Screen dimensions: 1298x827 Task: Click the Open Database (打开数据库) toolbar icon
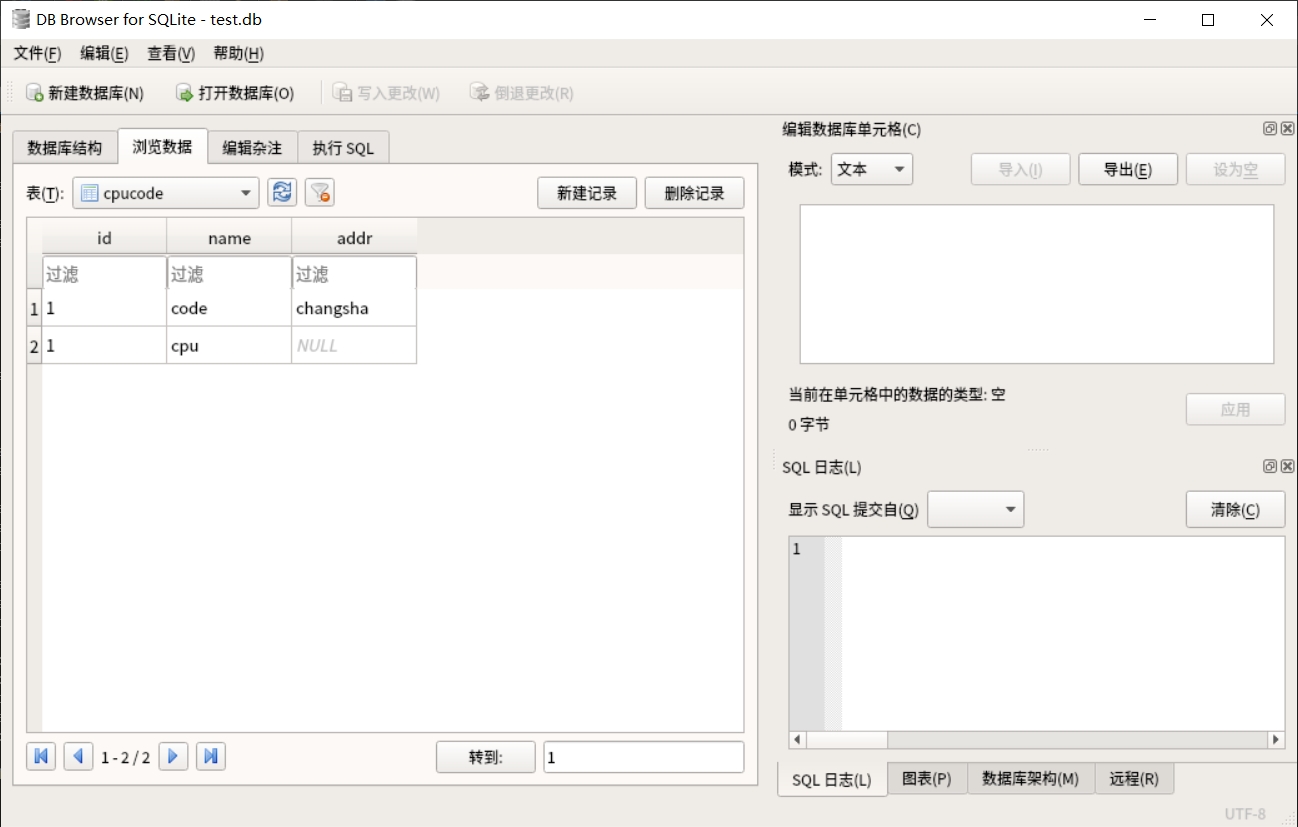click(184, 93)
